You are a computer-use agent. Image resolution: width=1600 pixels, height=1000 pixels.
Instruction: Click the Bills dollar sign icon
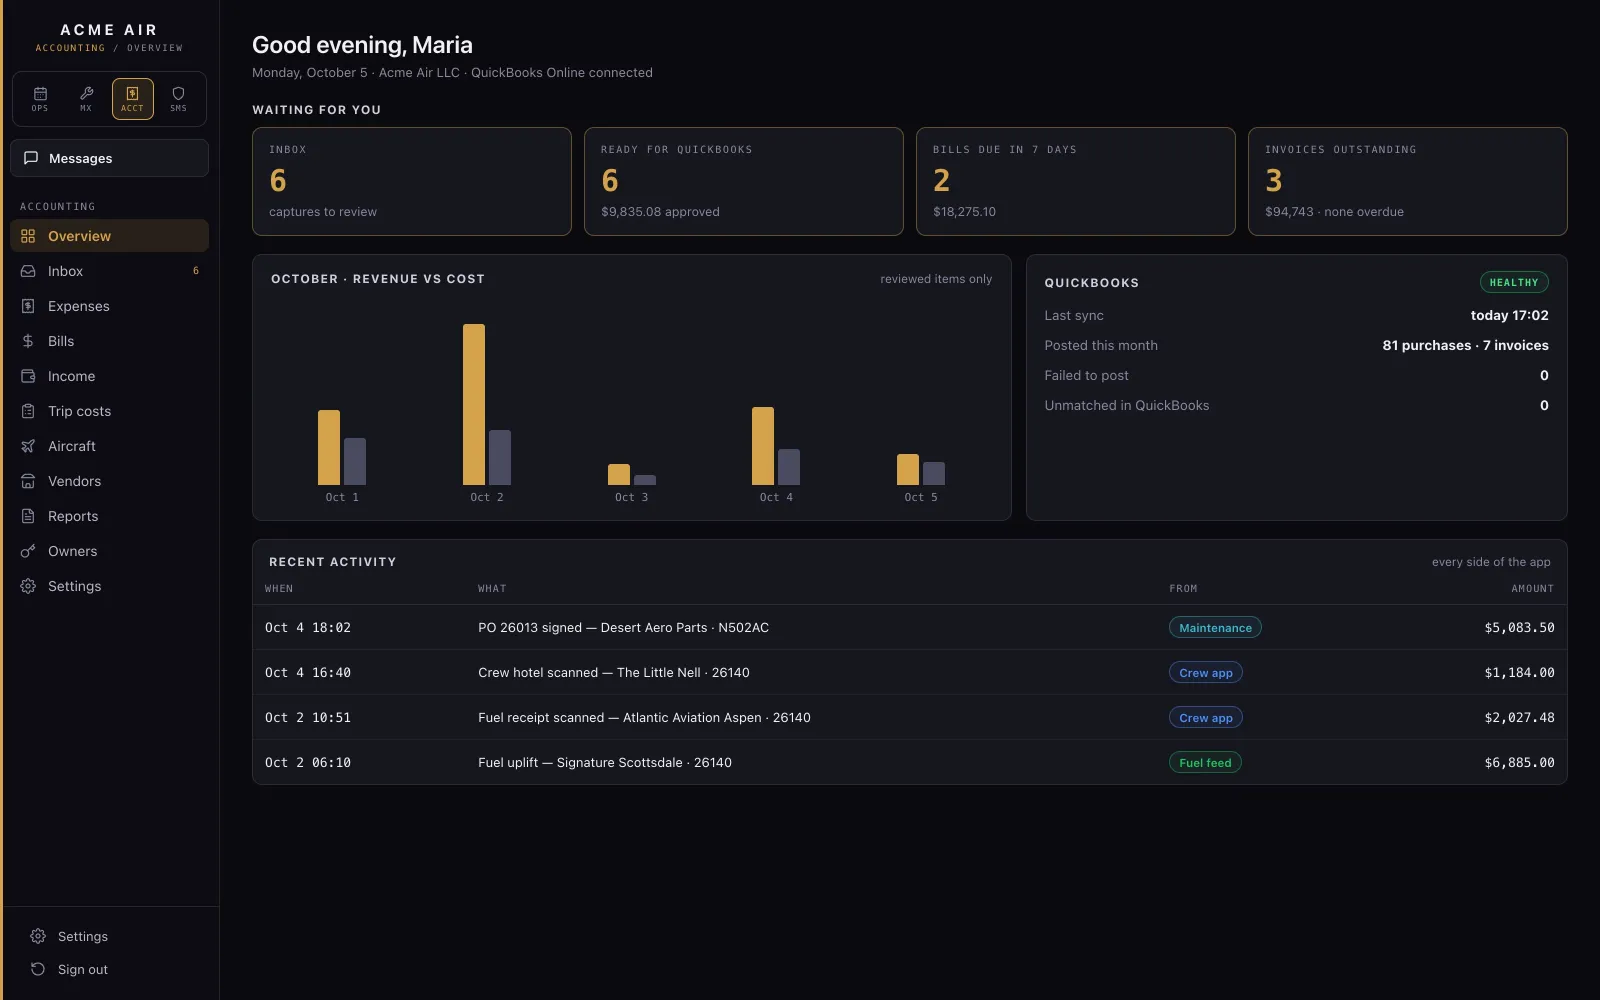(28, 341)
